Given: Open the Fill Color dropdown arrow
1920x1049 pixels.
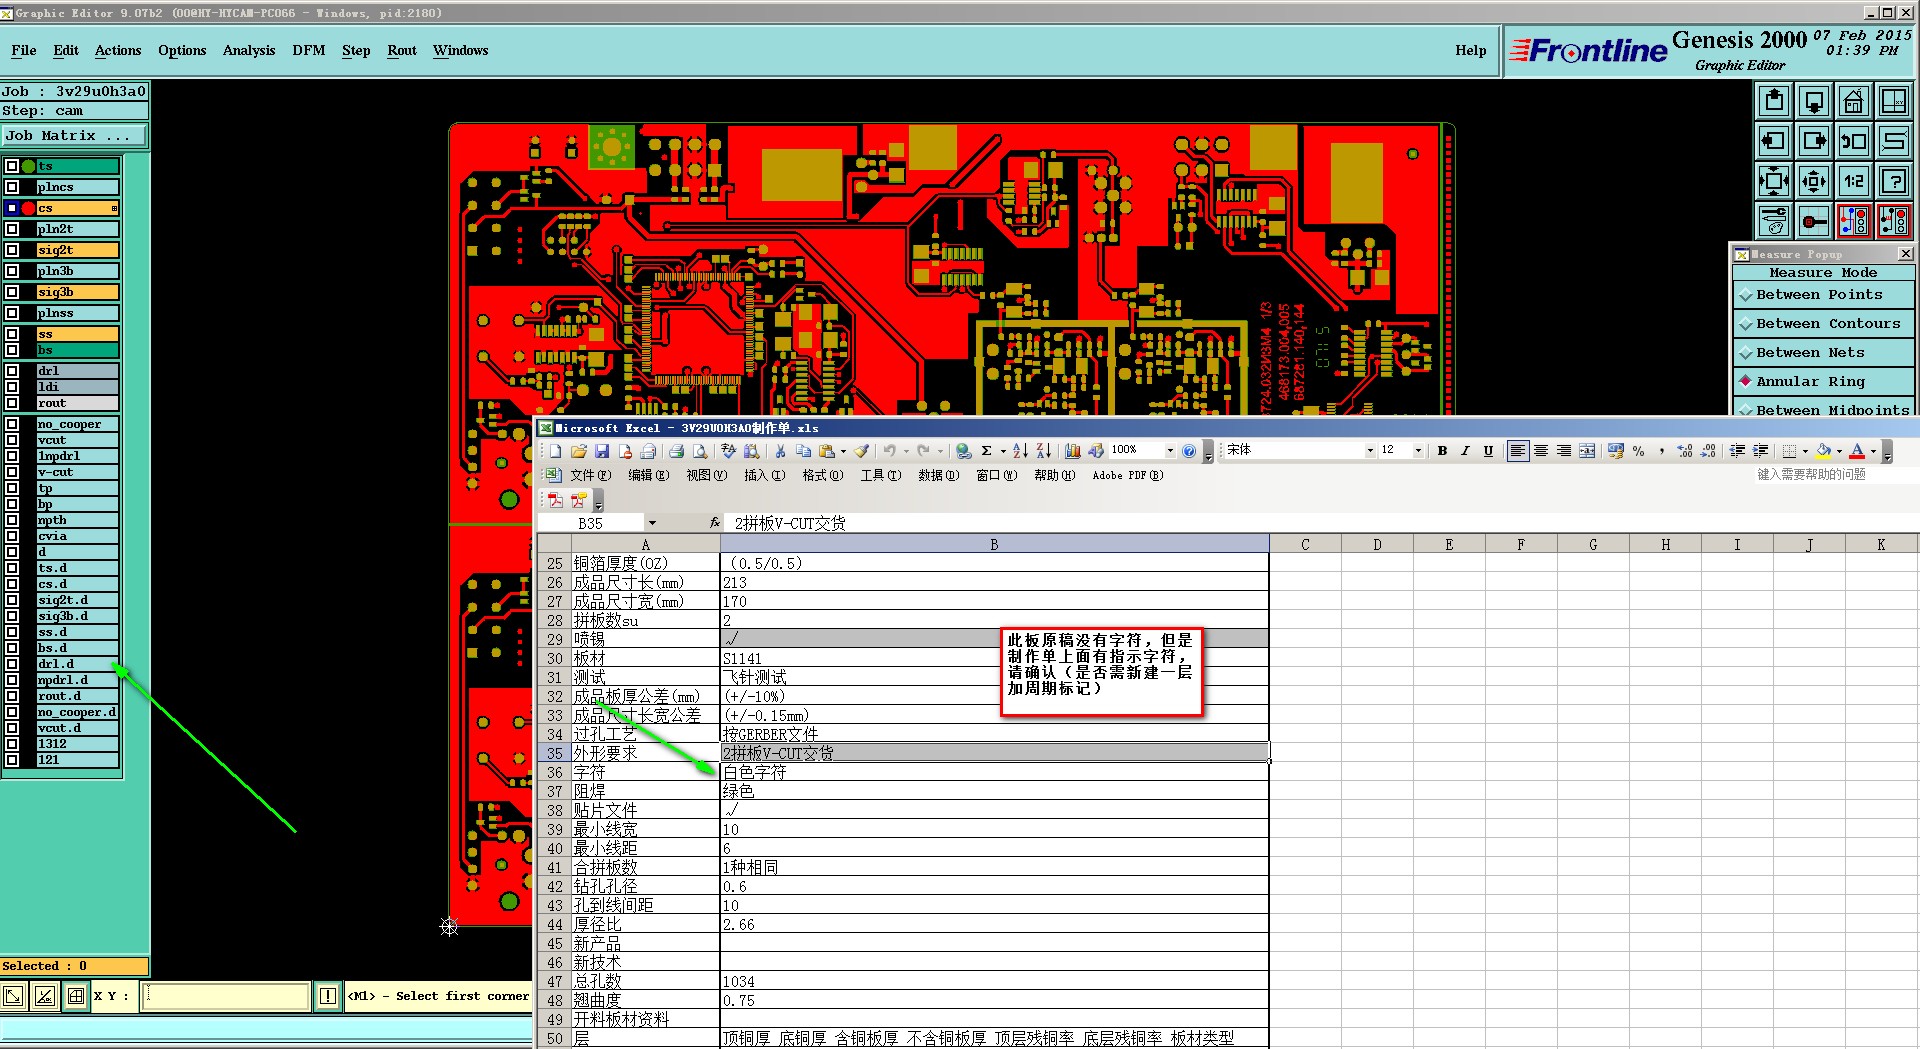Looking at the screenshot, I should pyautogui.click(x=1839, y=452).
